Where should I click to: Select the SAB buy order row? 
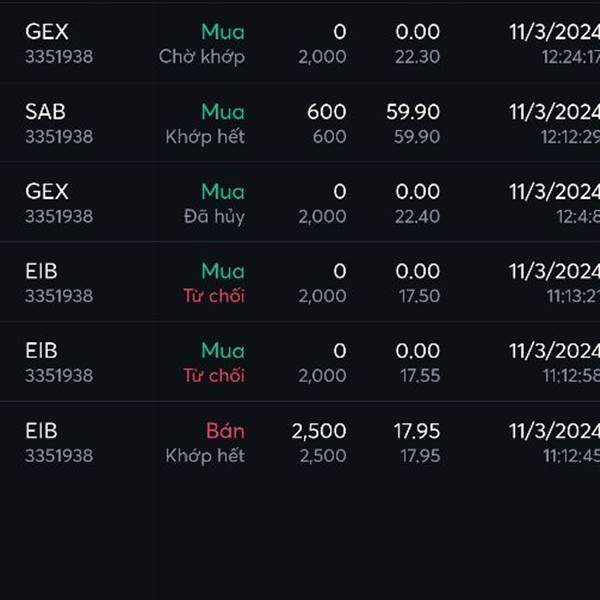(300, 124)
